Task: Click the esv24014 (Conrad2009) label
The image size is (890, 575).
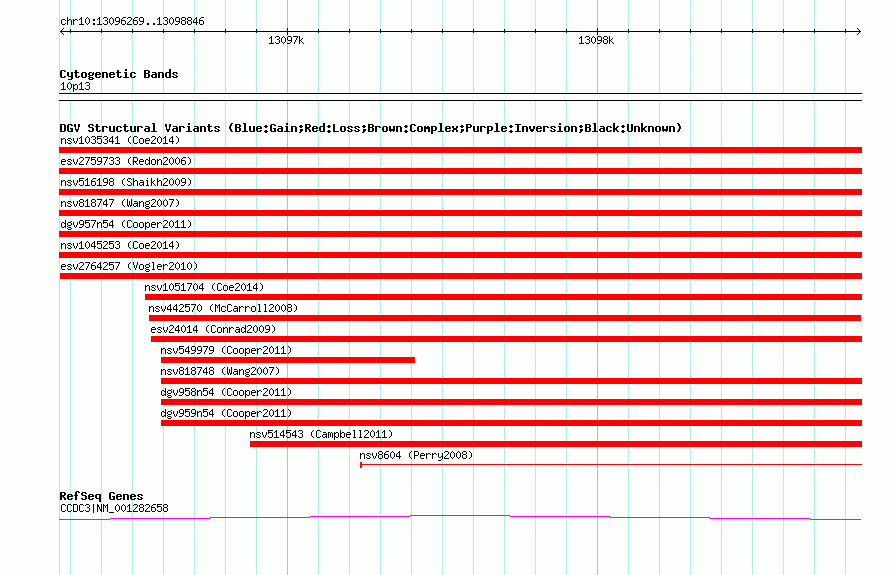Action: (x=213, y=329)
